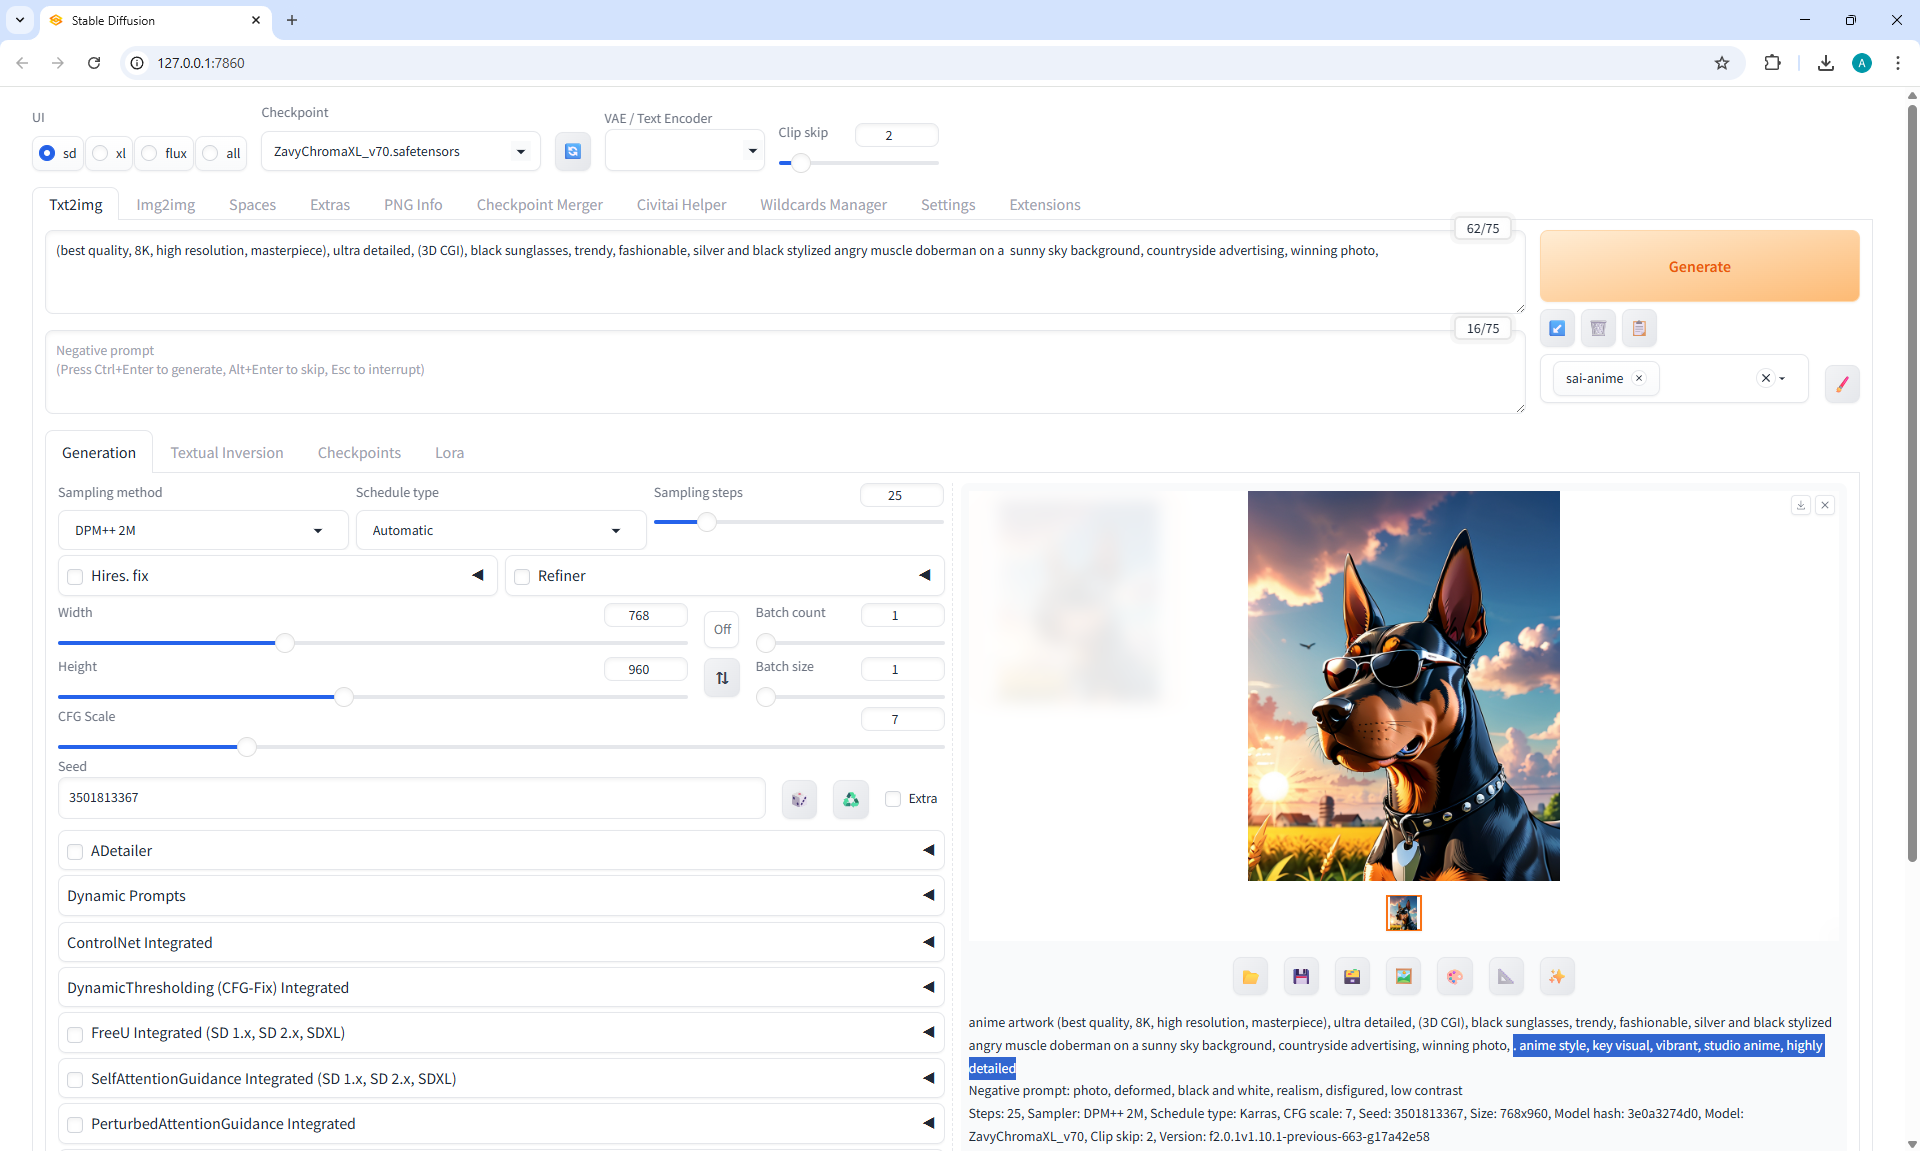
Task: Select the xl UI radio button
Action: [x=101, y=153]
